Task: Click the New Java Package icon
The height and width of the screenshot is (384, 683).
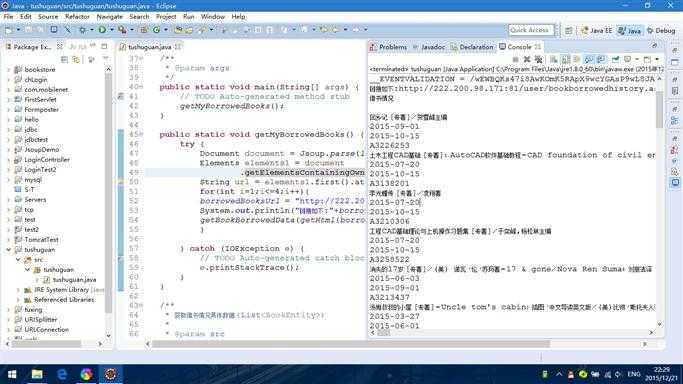Action: point(144,30)
